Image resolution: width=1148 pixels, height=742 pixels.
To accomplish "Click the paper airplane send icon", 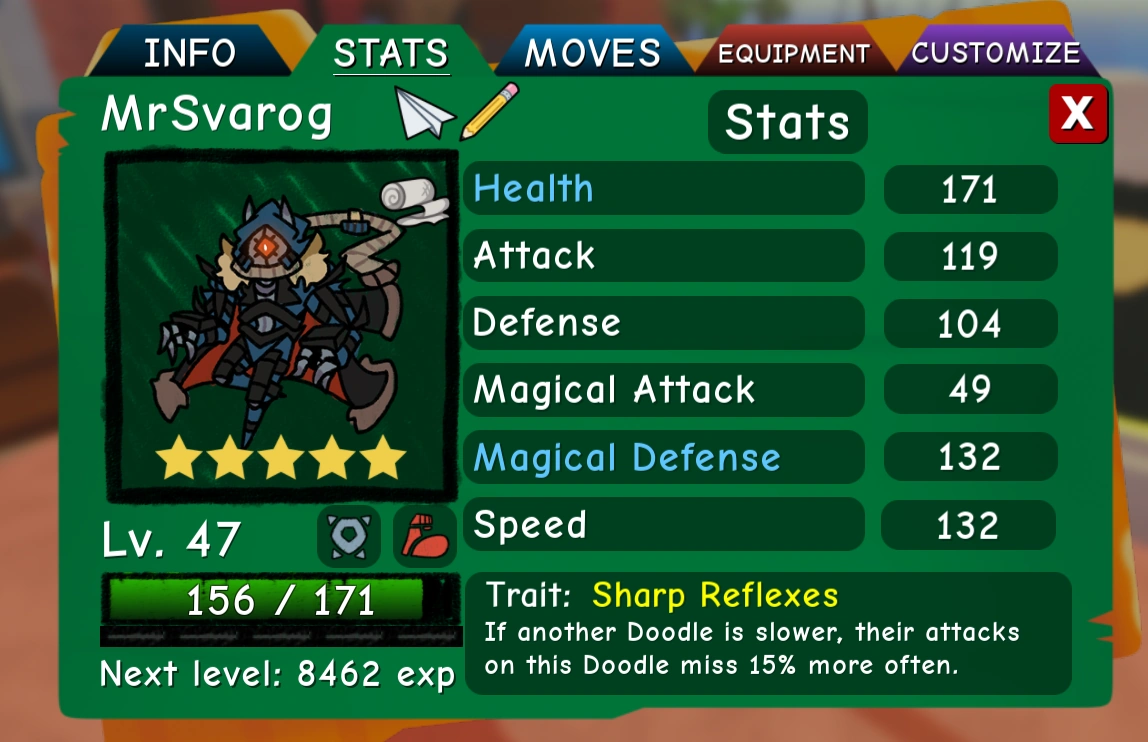I will tap(424, 113).
